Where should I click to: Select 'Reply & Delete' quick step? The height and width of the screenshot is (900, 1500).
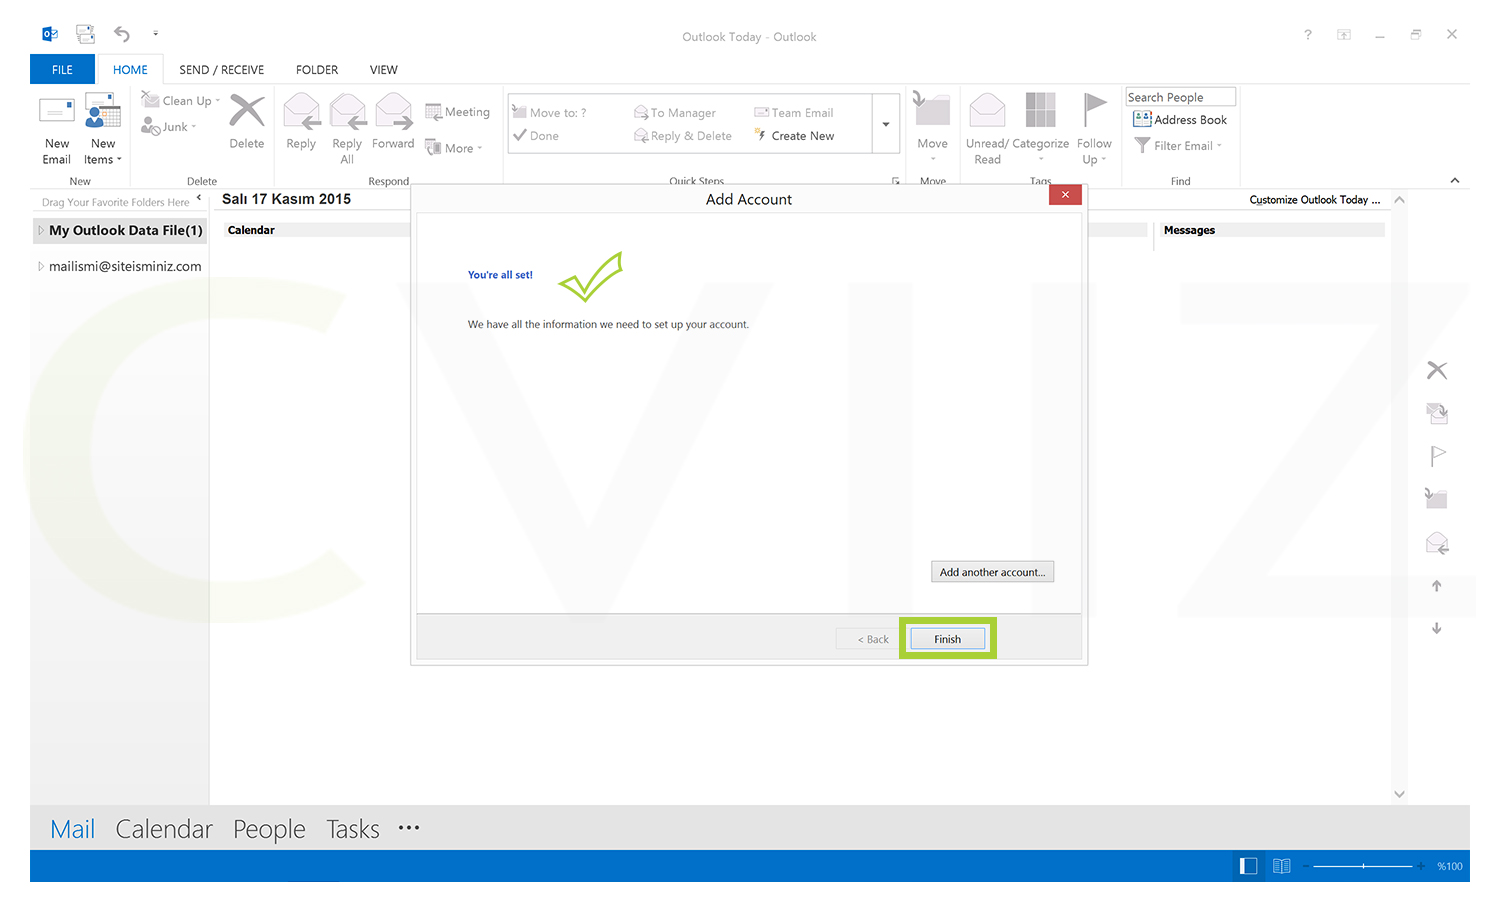(x=683, y=135)
